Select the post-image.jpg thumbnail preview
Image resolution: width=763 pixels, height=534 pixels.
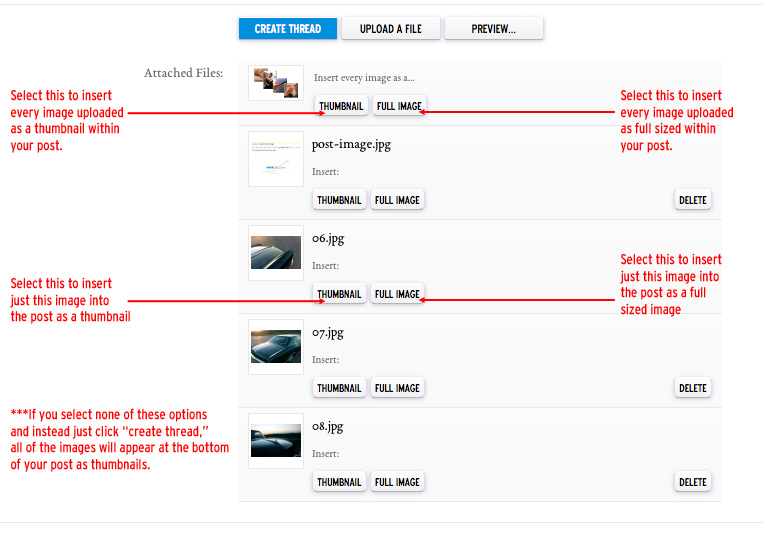click(275, 159)
